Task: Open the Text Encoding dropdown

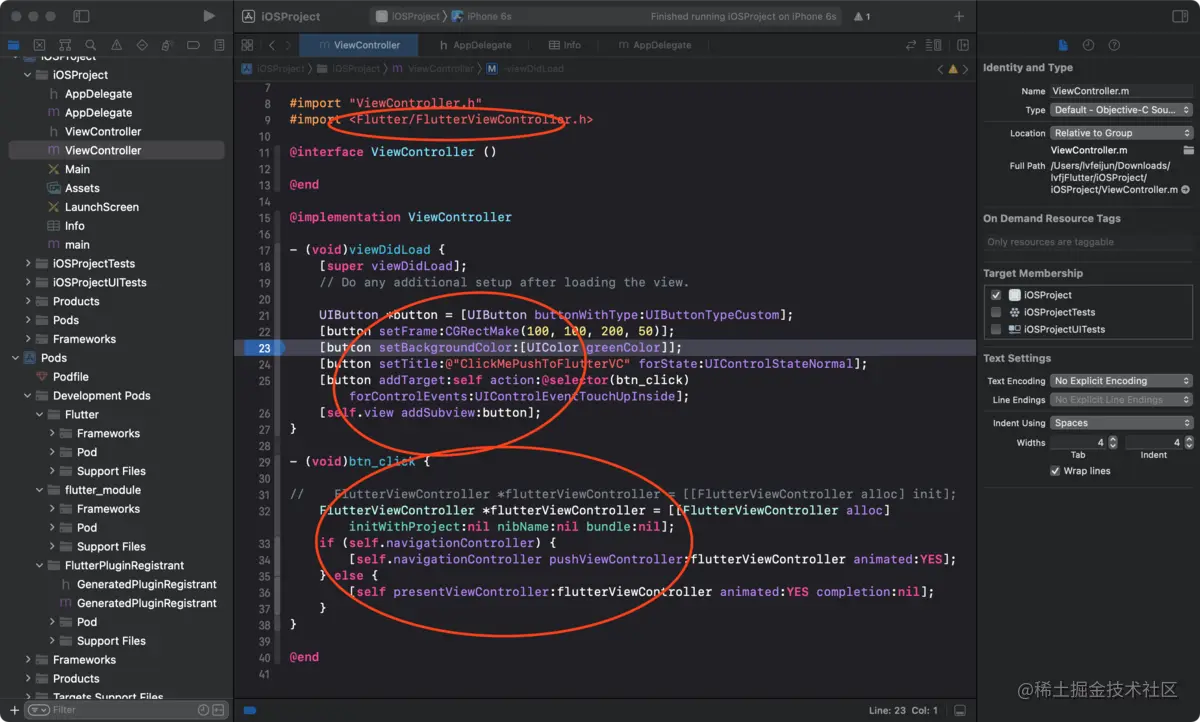Action: click(1121, 381)
